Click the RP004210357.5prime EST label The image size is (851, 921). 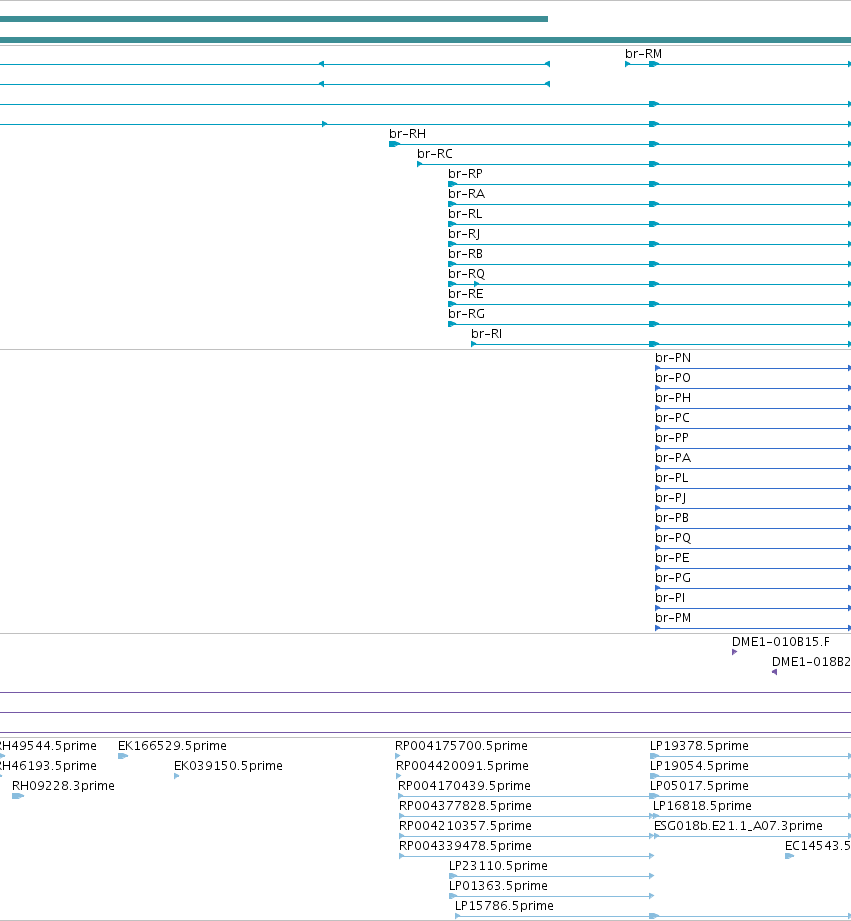(465, 825)
